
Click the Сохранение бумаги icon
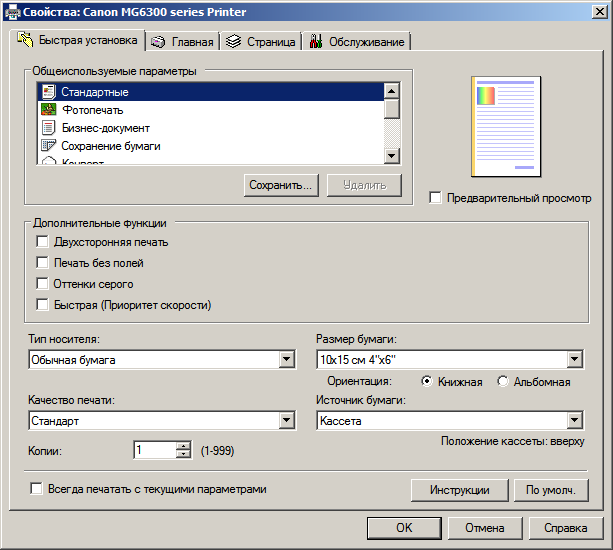(x=48, y=145)
